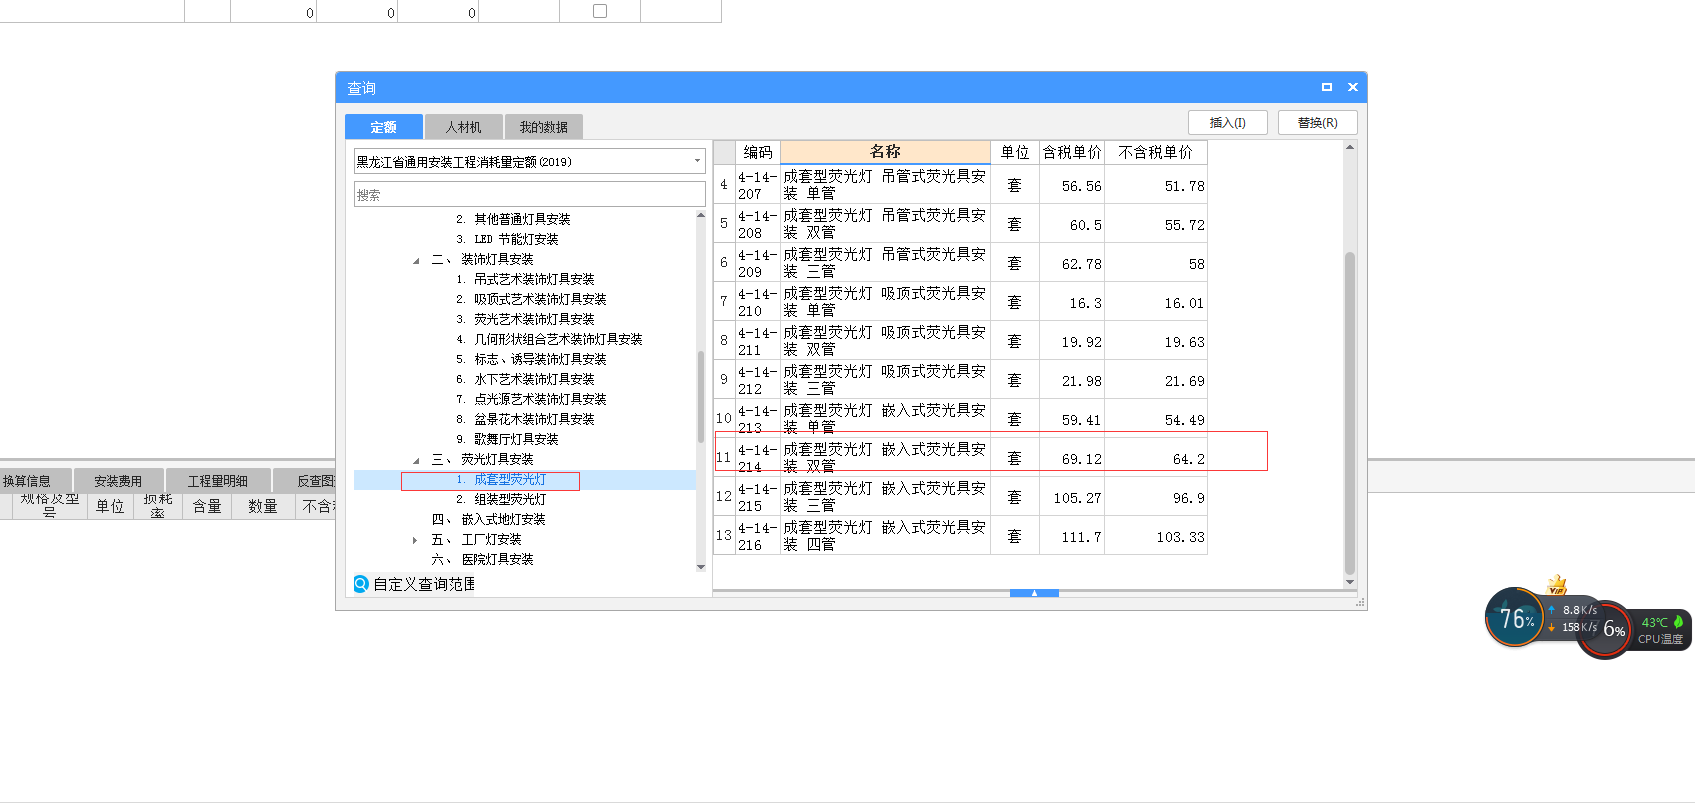Toggle the checkbox in the top grid row

[x=600, y=11]
